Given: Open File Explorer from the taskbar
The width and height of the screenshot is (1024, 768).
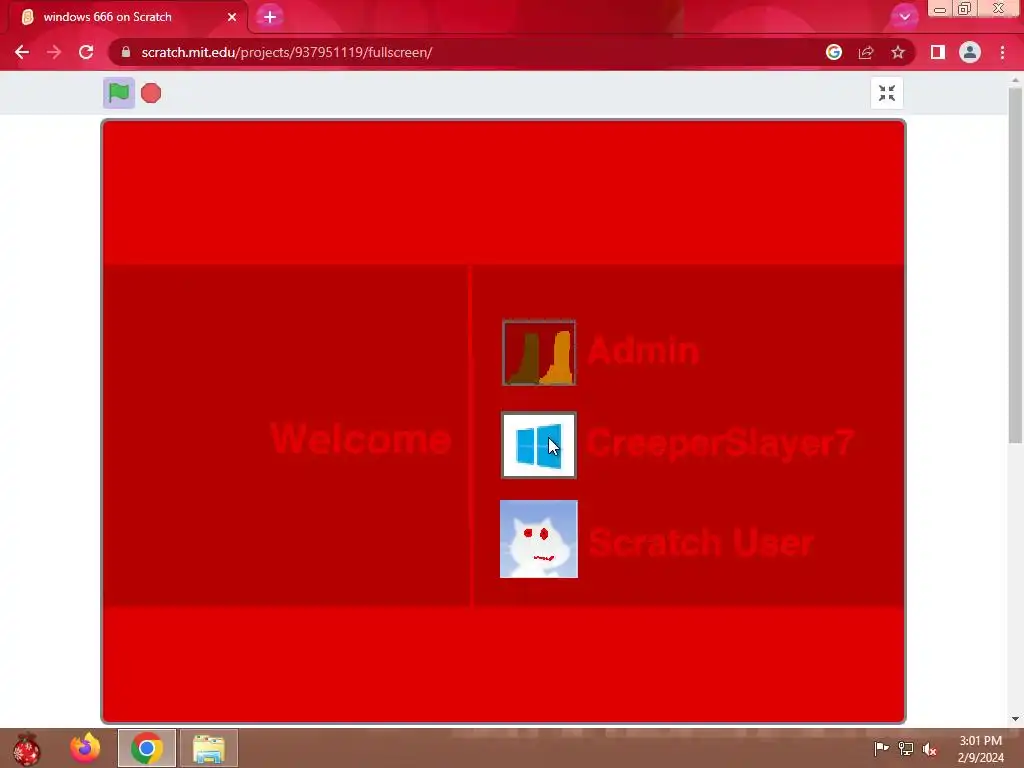Looking at the screenshot, I should pos(209,748).
